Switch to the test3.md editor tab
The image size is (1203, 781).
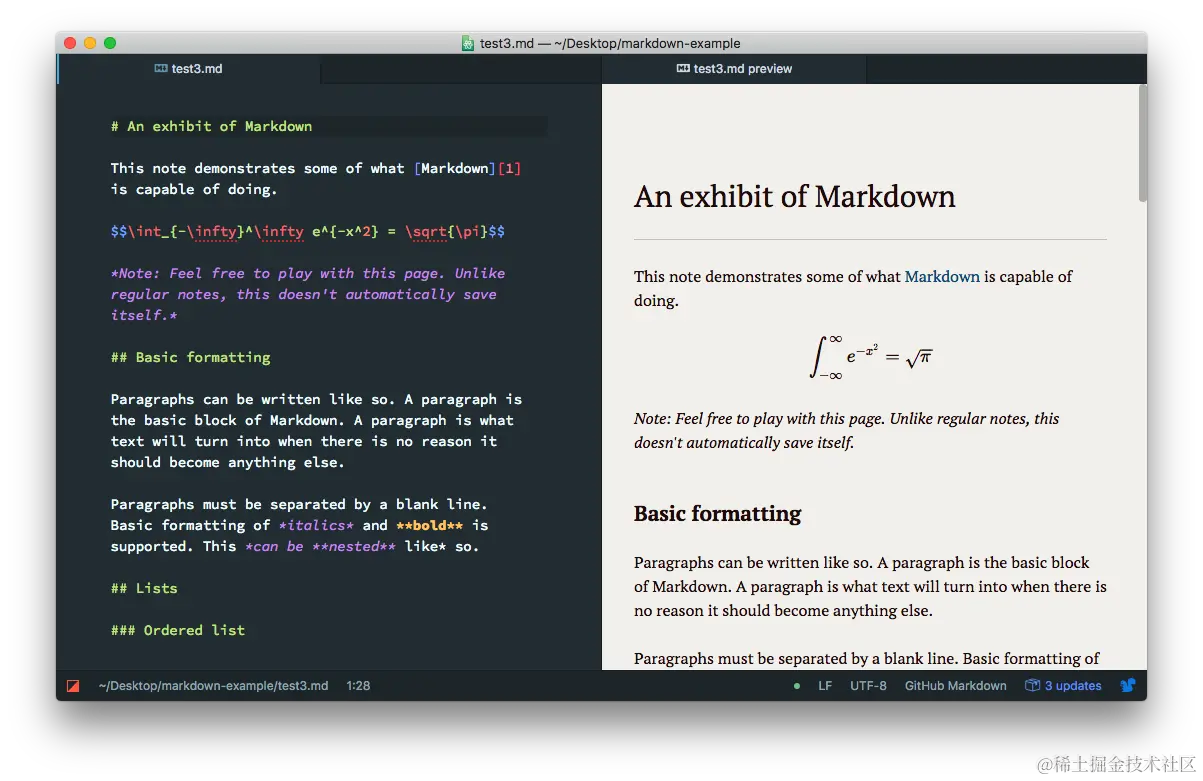(x=196, y=69)
